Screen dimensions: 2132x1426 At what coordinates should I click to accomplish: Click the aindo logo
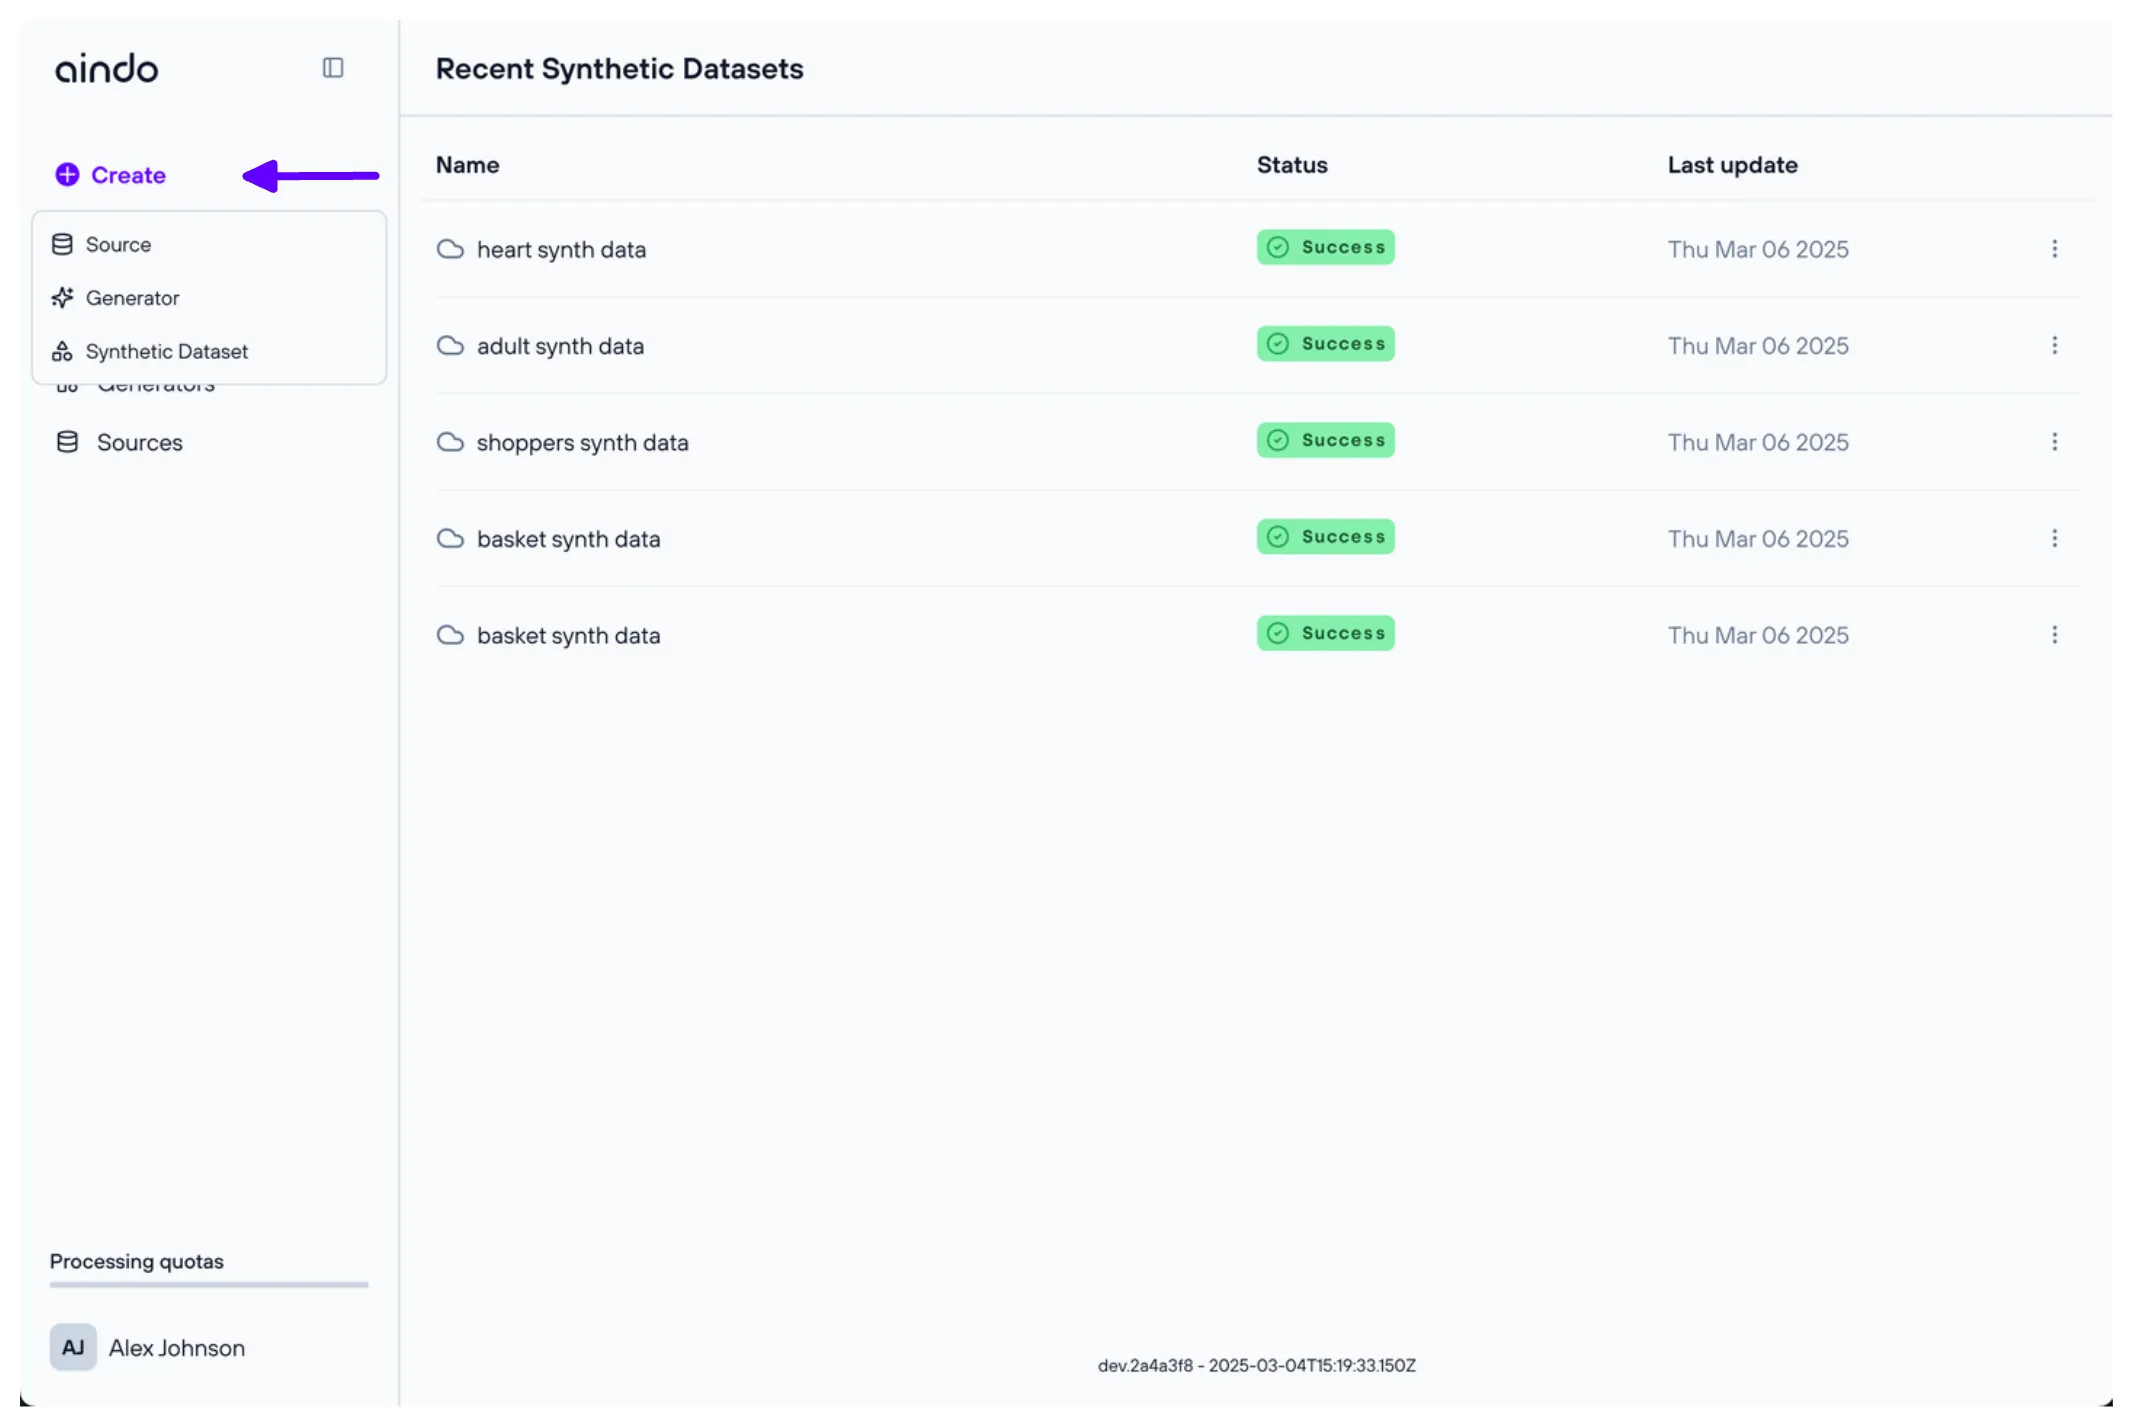click(x=107, y=68)
